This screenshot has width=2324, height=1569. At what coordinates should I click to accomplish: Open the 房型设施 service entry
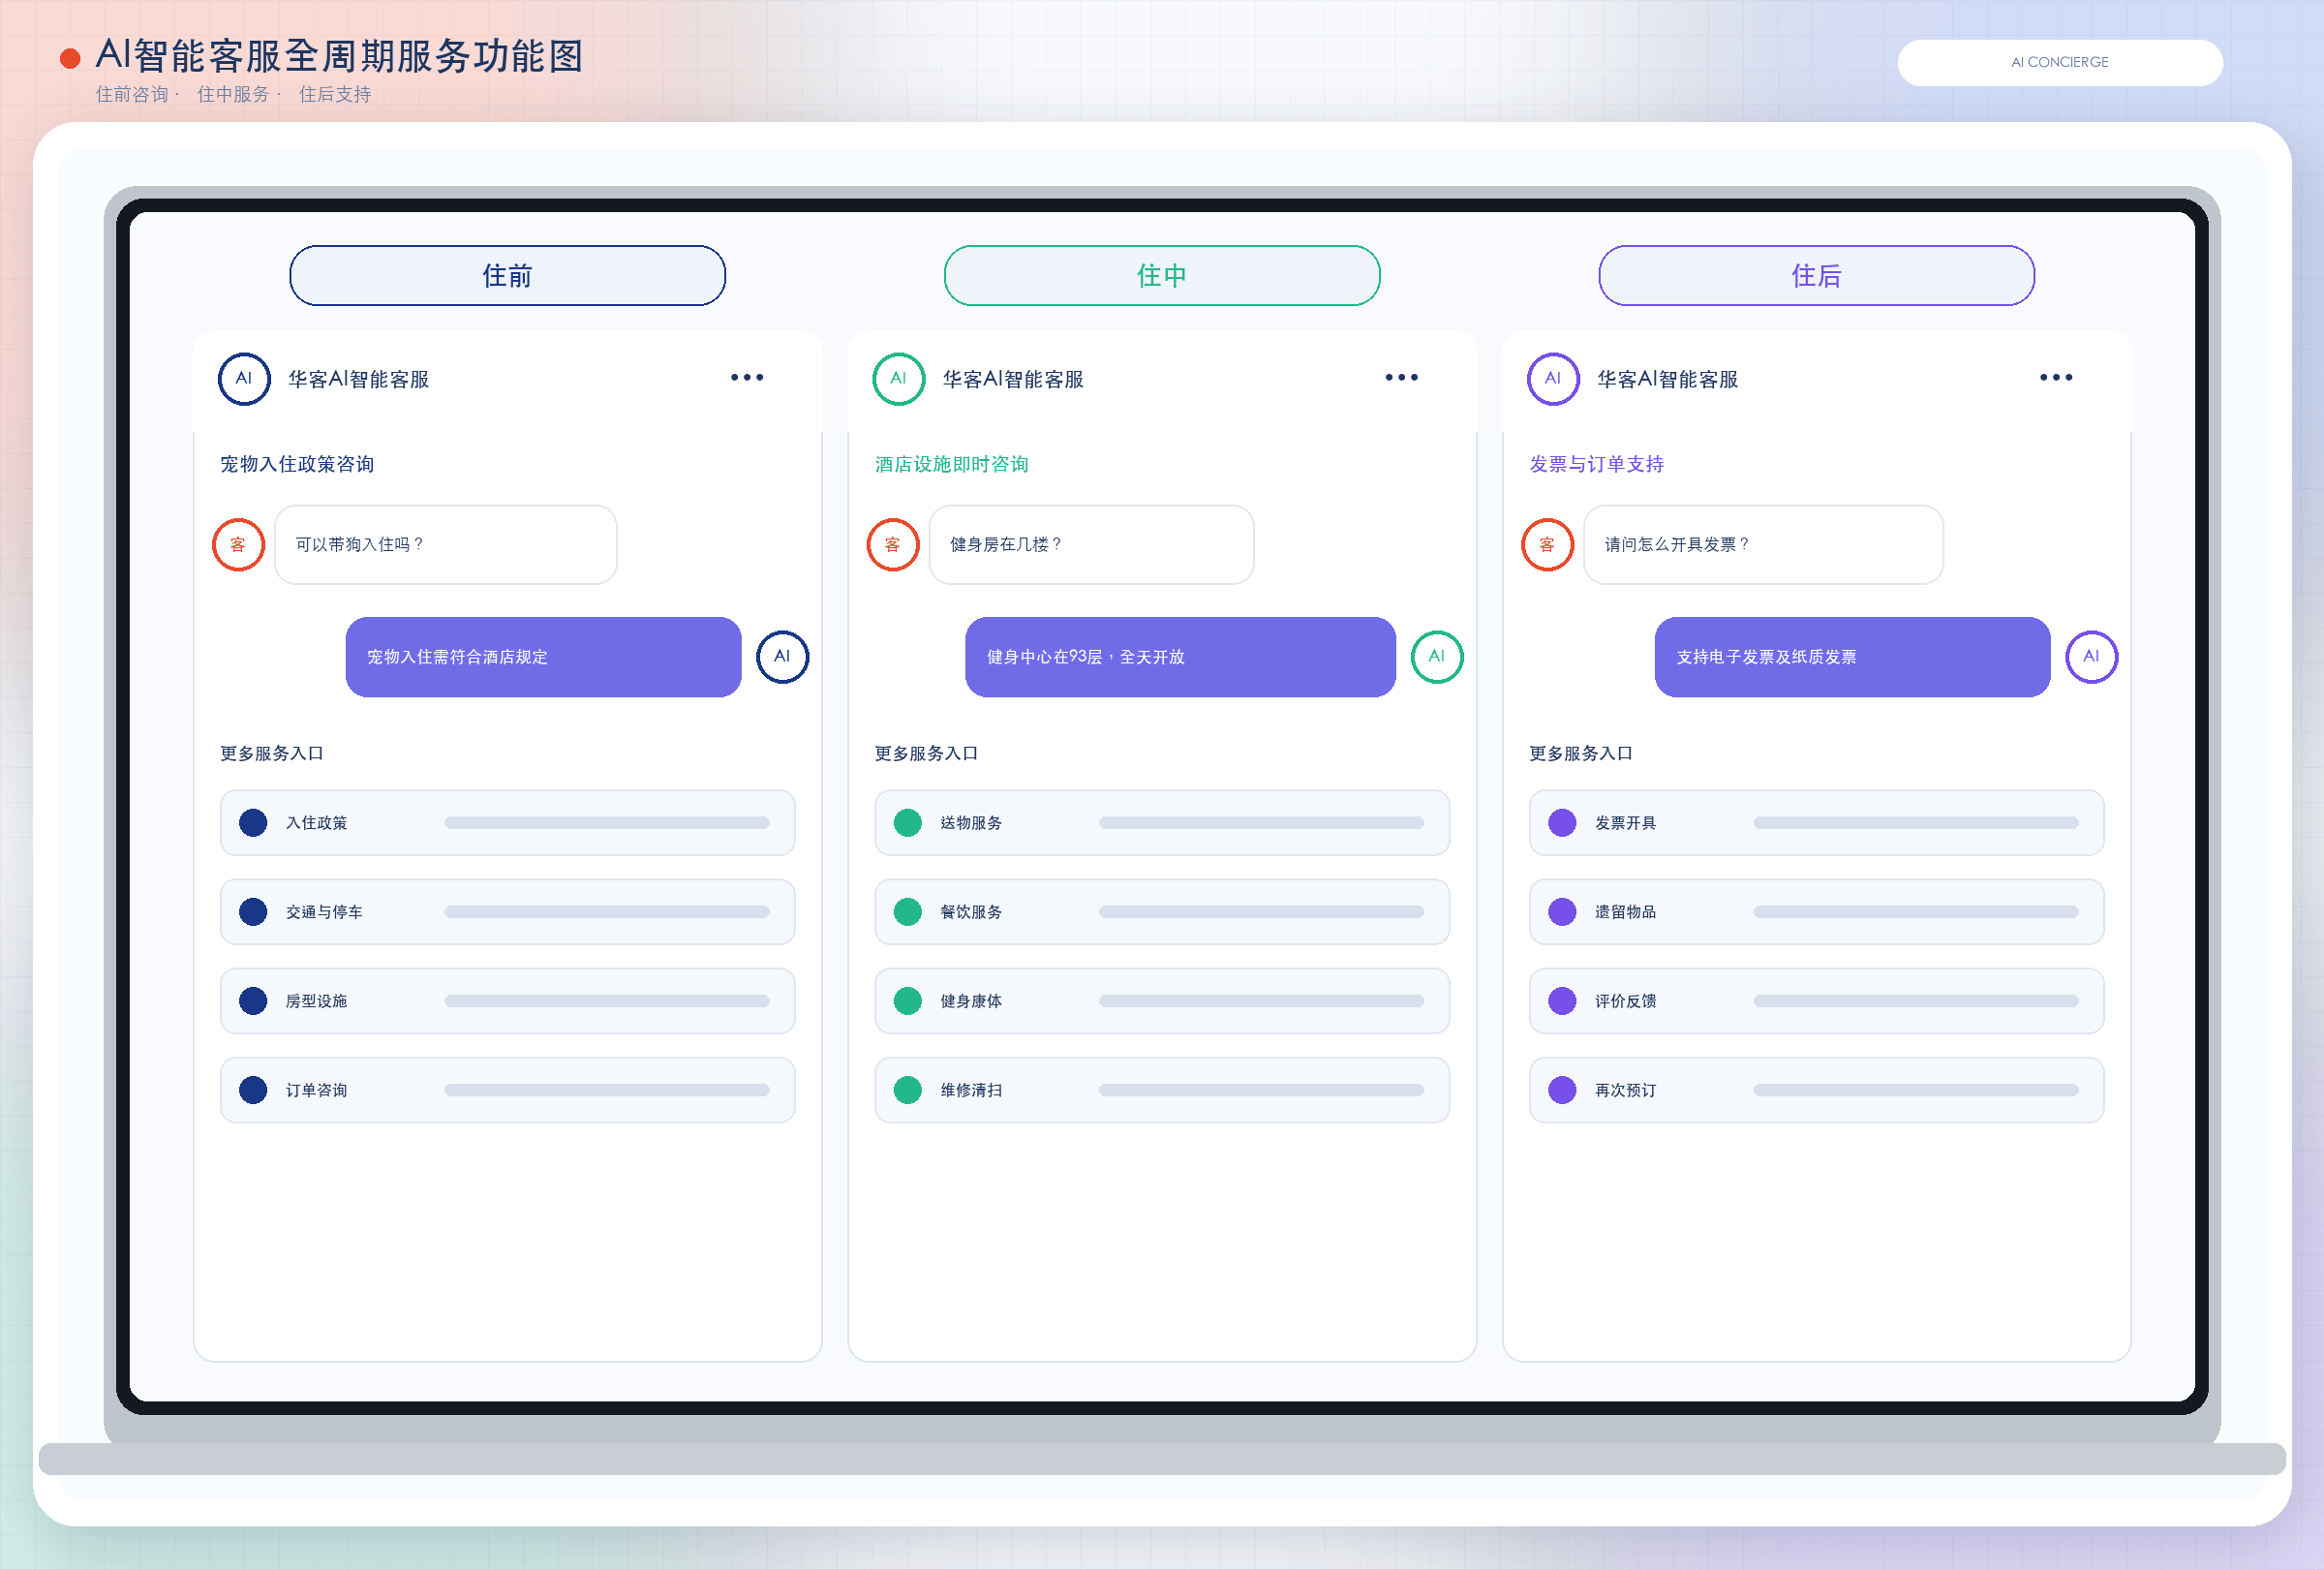(507, 1001)
